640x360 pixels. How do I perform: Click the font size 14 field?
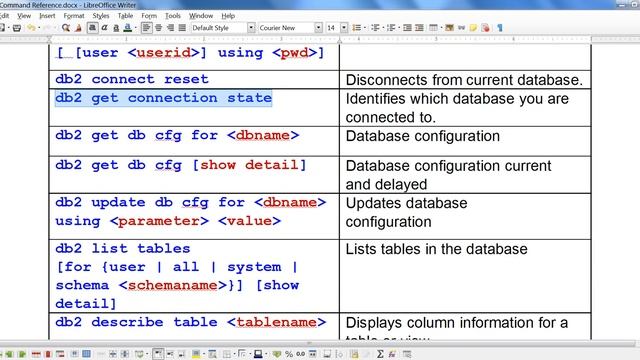pos(333,28)
